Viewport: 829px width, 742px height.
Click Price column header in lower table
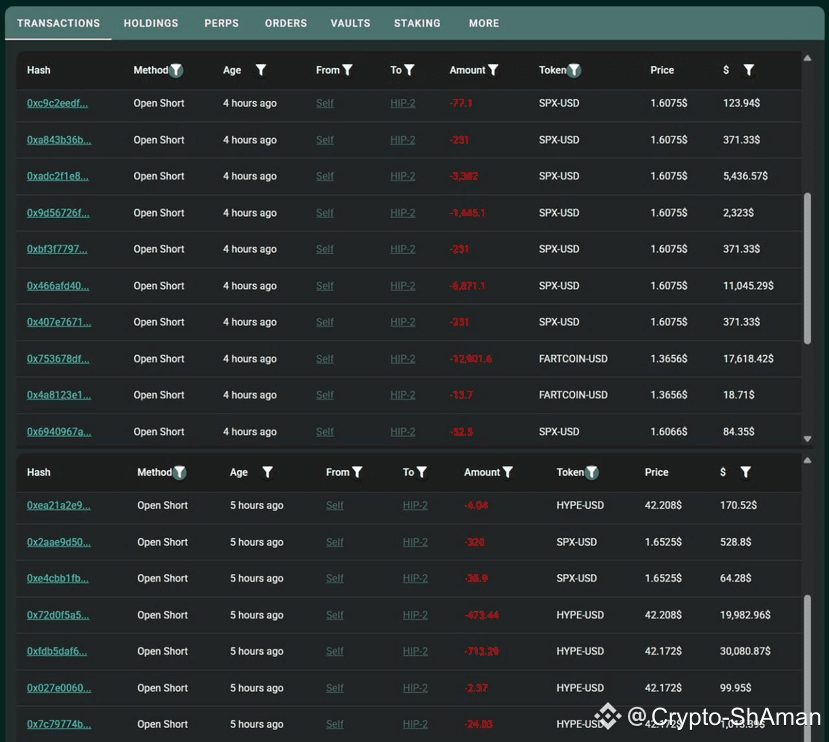(656, 472)
